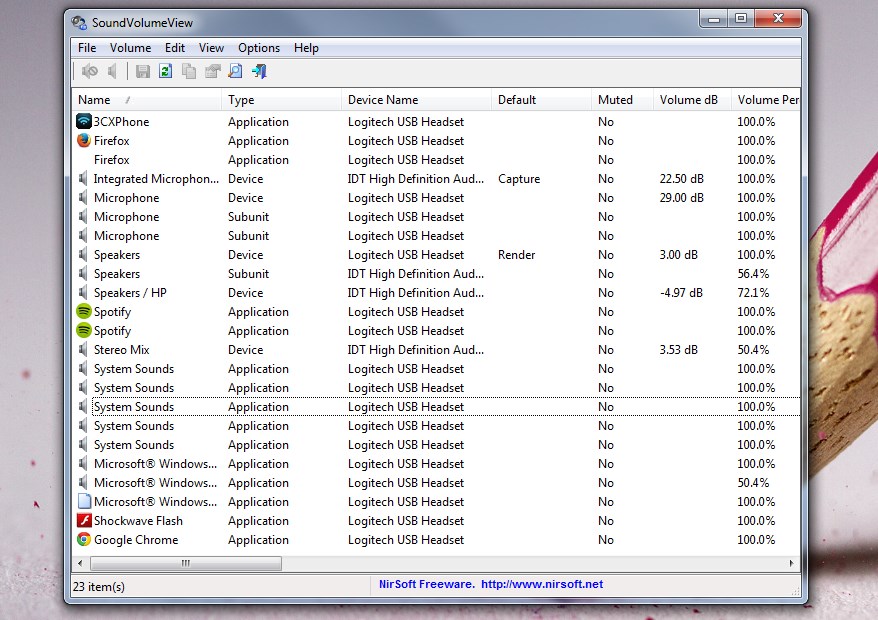The width and height of the screenshot is (878, 620).
Task: Sort by the Muted column header
Action: click(x=622, y=100)
